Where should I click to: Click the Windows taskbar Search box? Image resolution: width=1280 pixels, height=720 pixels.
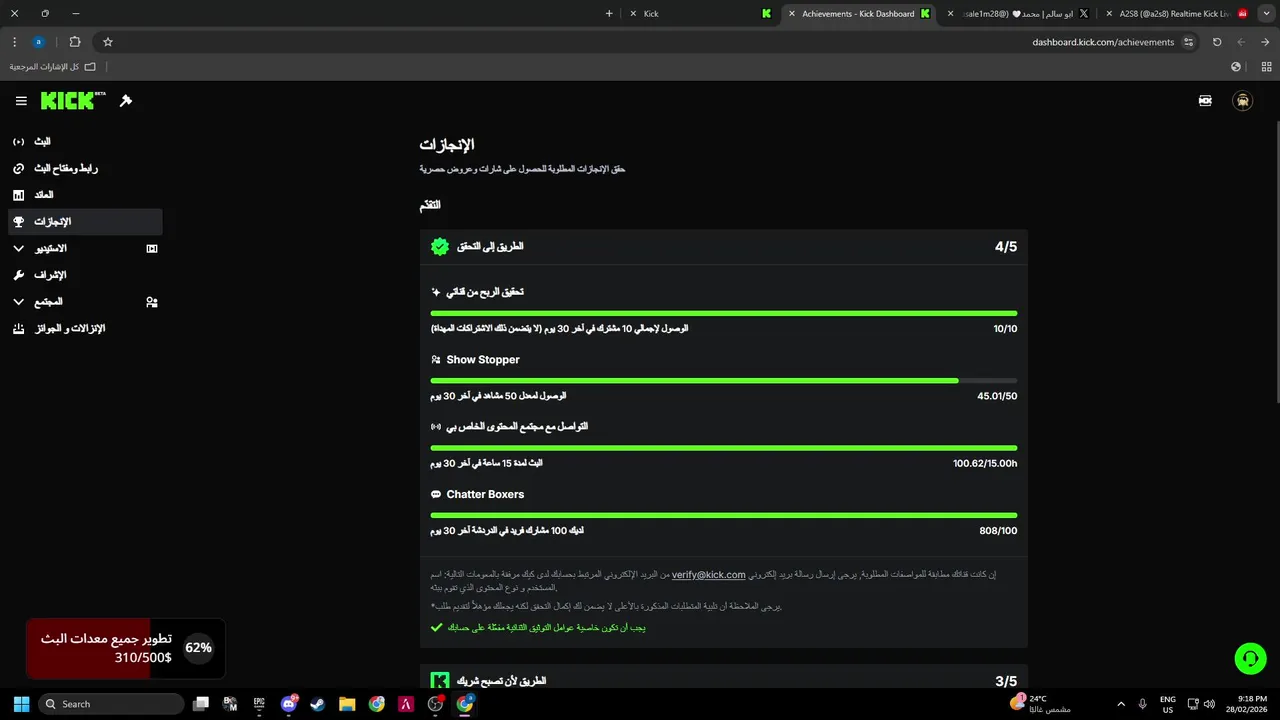pyautogui.click(x=111, y=704)
